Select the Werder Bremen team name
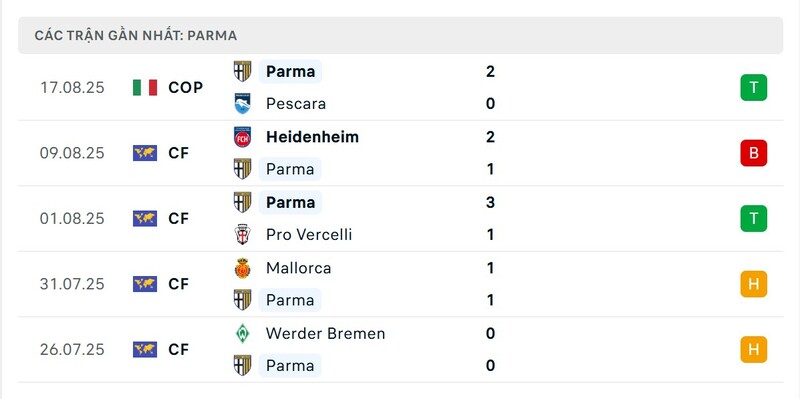800x399 pixels. (326, 333)
